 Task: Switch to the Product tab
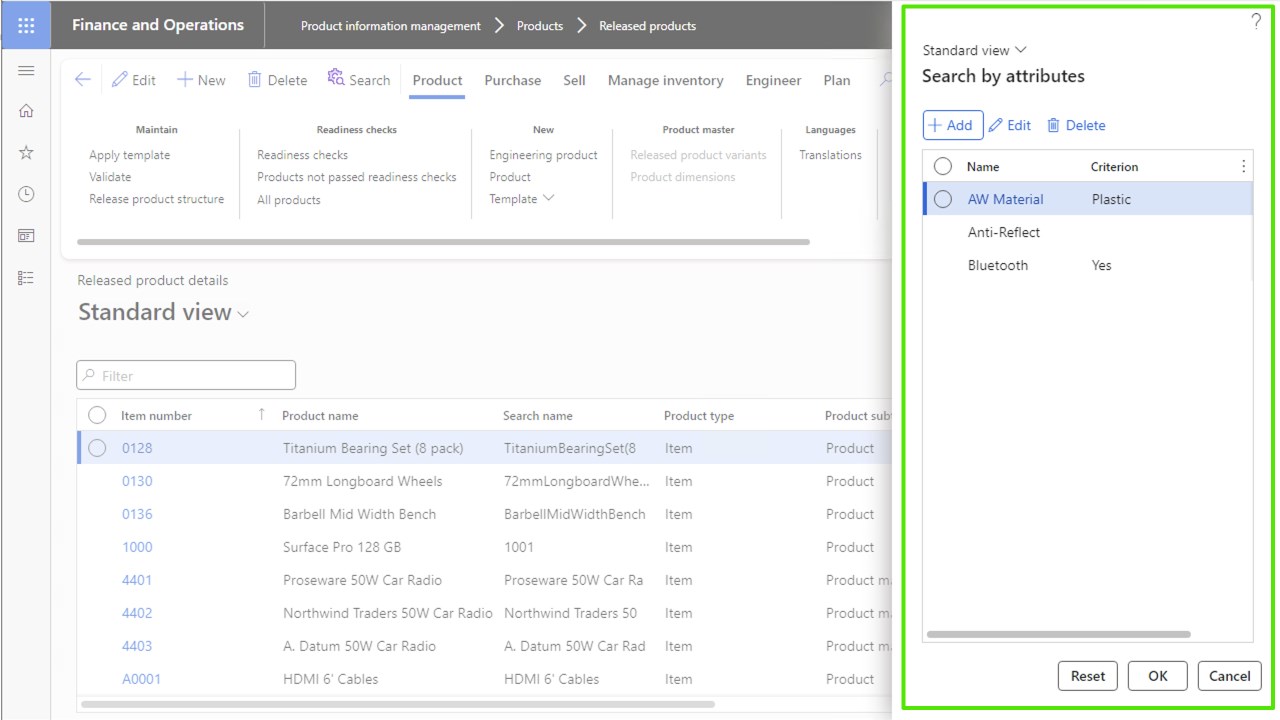pos(437,81)
